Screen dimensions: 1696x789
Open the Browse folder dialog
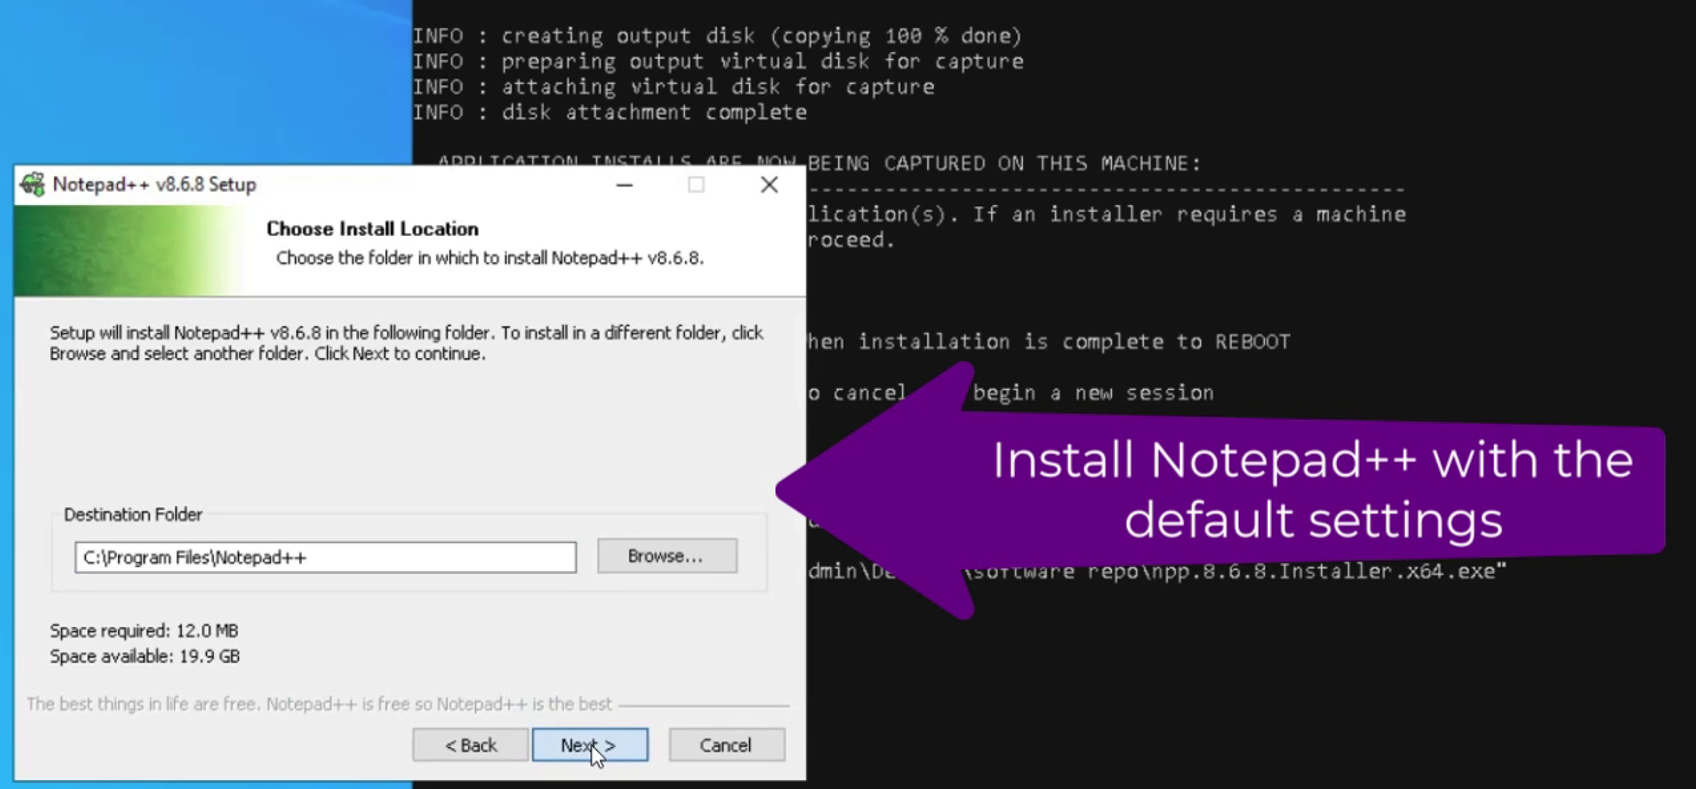666,556
